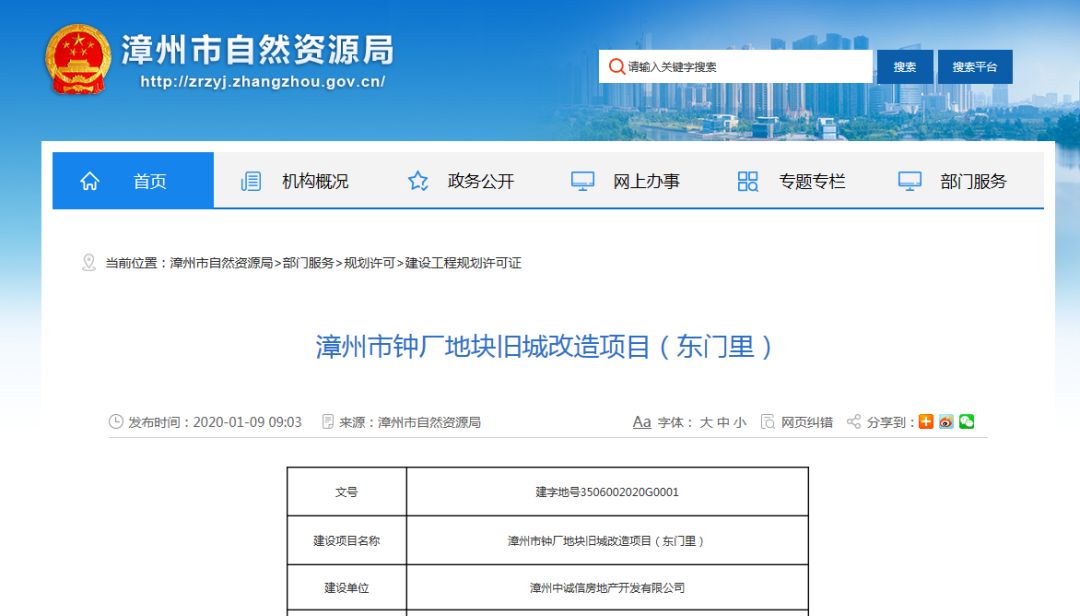Click the monitor icon beside 部门服务

(909, 181)
